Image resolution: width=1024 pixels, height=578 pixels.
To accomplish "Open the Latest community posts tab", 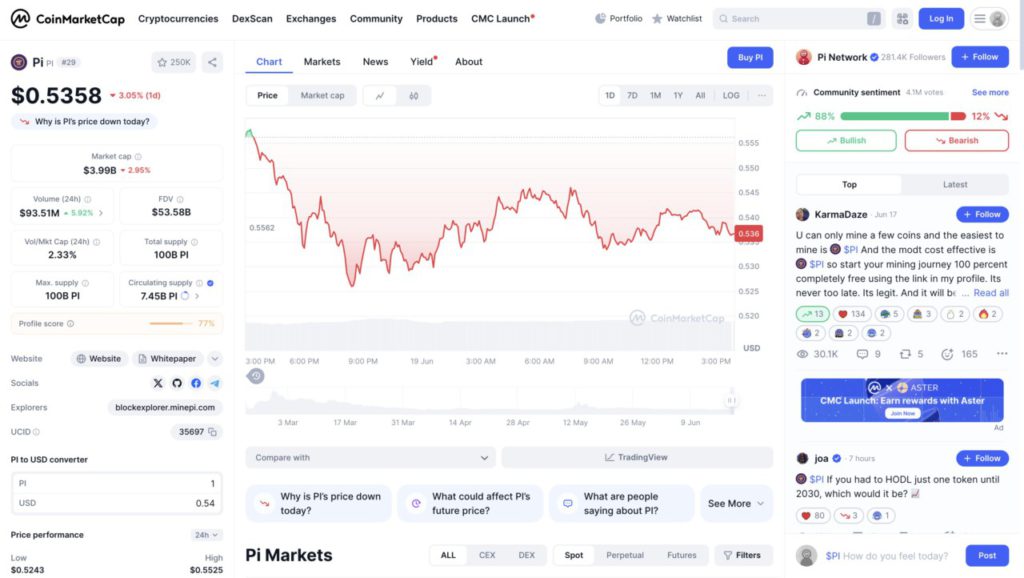I will (x=955, y=185).
